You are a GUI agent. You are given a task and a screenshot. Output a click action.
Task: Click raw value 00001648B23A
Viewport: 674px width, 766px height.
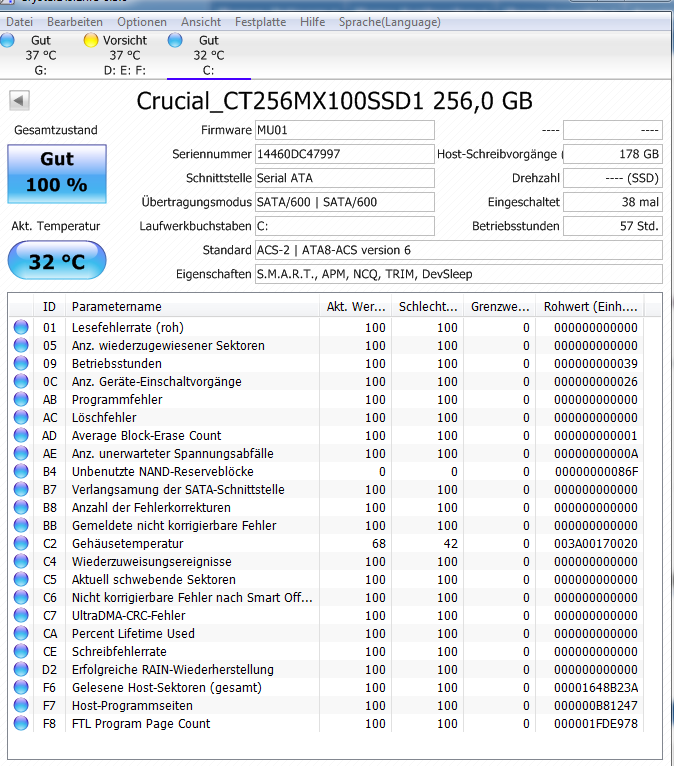pos(595,687)
